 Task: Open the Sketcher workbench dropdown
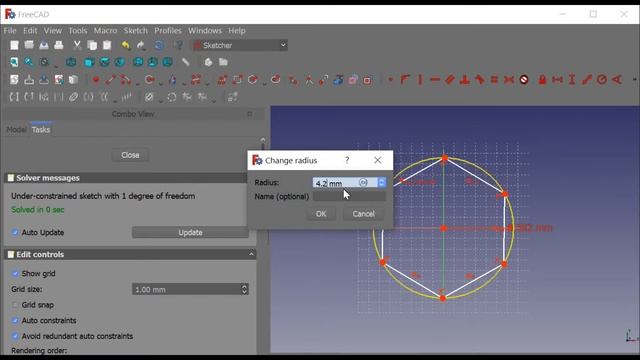240,45
